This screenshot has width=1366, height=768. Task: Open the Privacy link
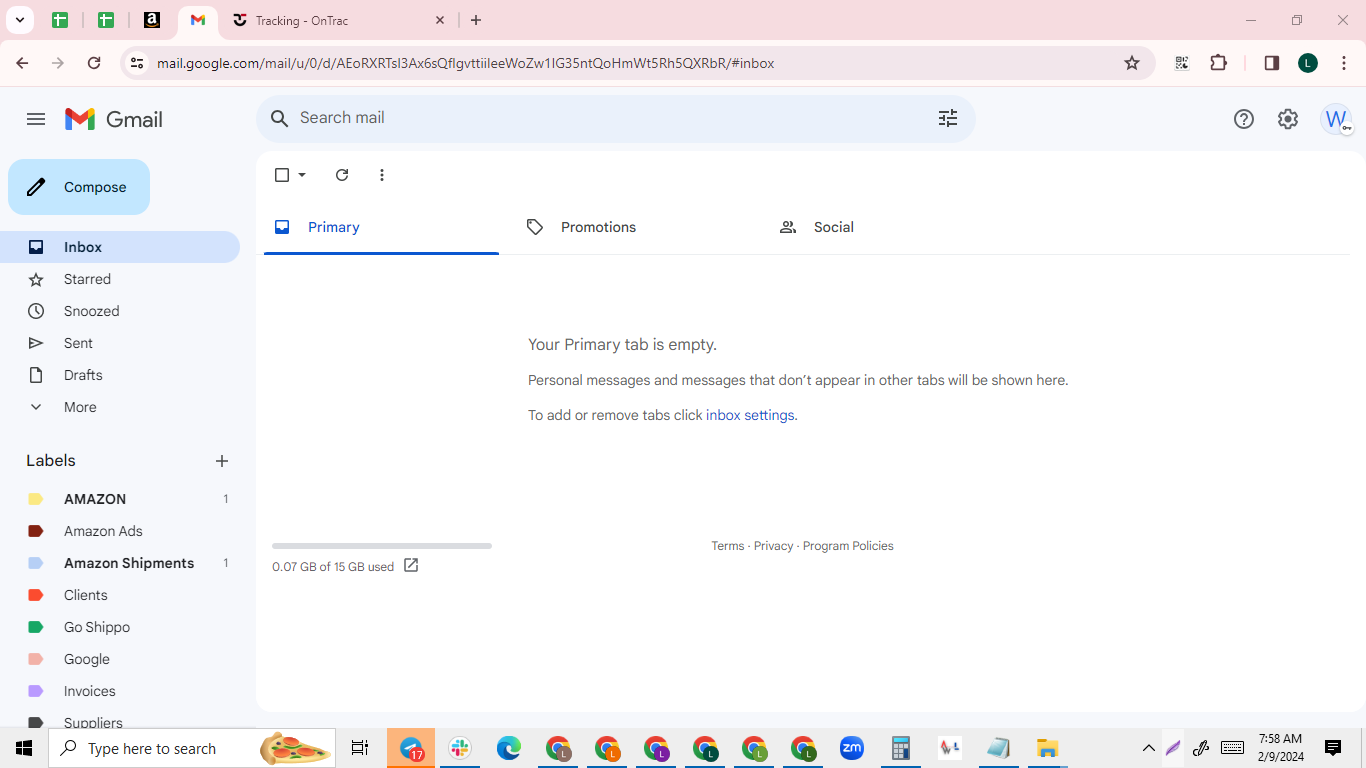[773, 546]
